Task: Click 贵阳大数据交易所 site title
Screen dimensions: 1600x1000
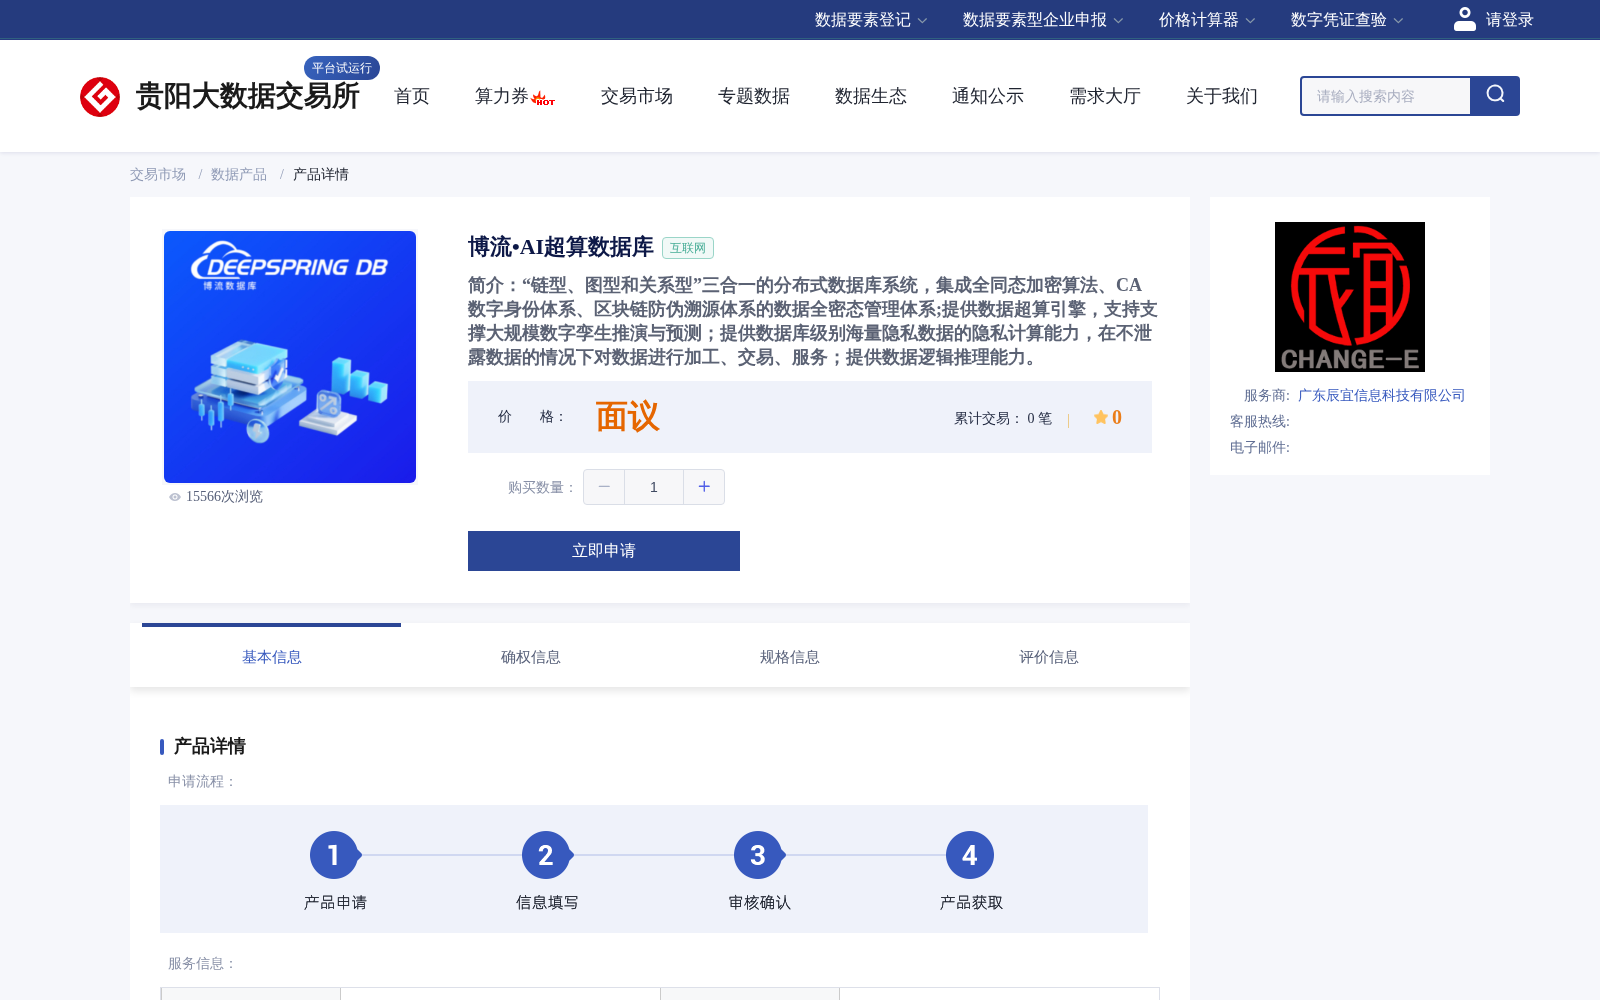Action: pyautogui.click(x=248, y=96)
